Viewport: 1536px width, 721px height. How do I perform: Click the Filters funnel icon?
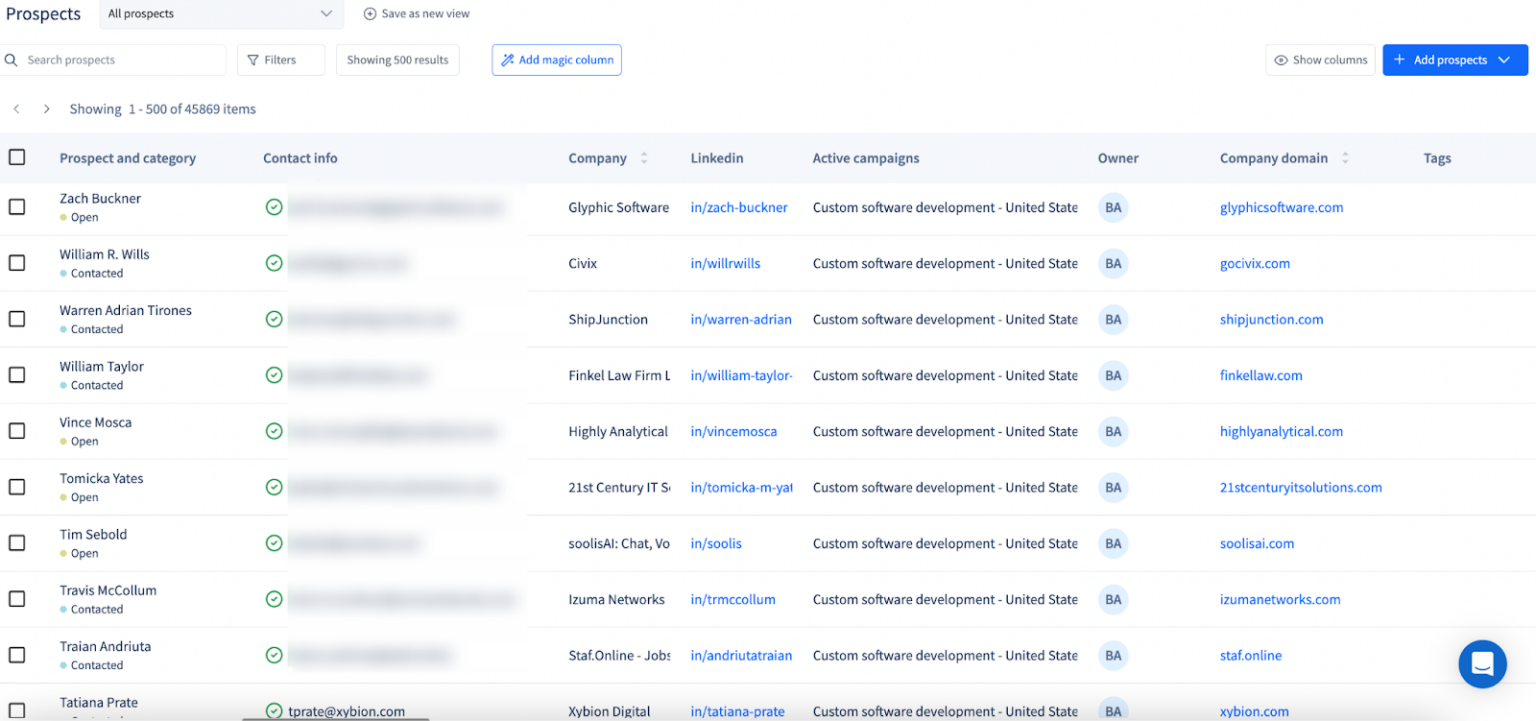[253, 60]
